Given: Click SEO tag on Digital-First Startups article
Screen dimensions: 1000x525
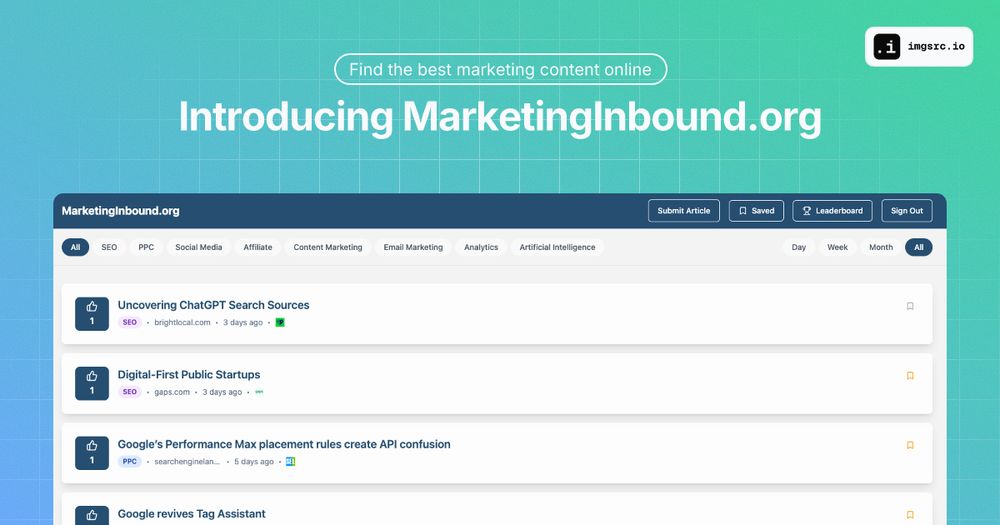Looking at the screenshot, I should click(x=129, y=392).
